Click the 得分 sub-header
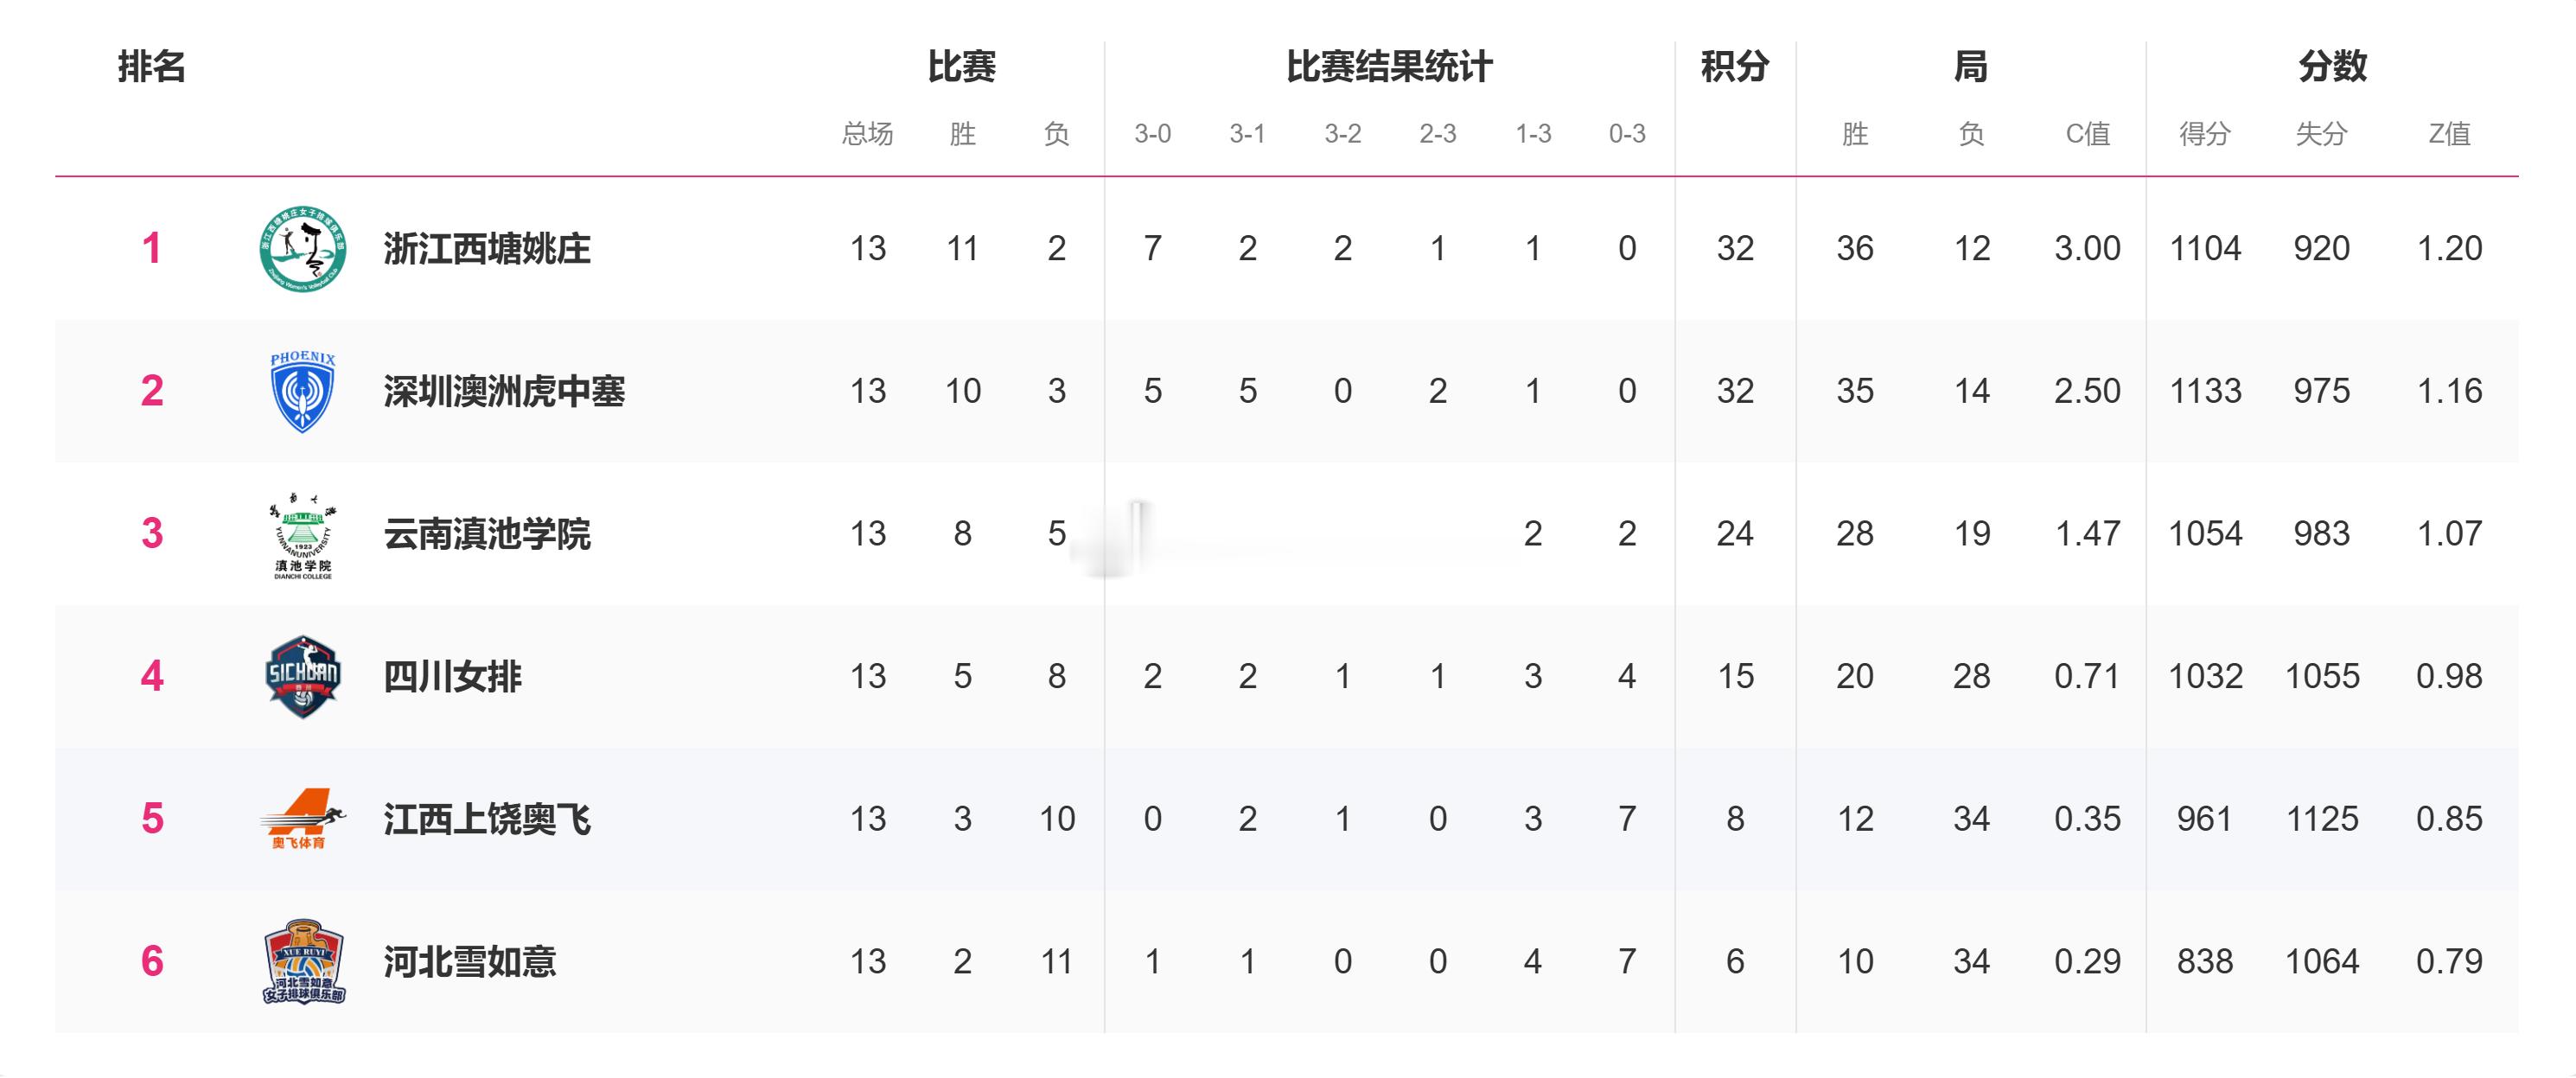Viewport: 2576px width, 1078px height. (x=2205, y=134)
